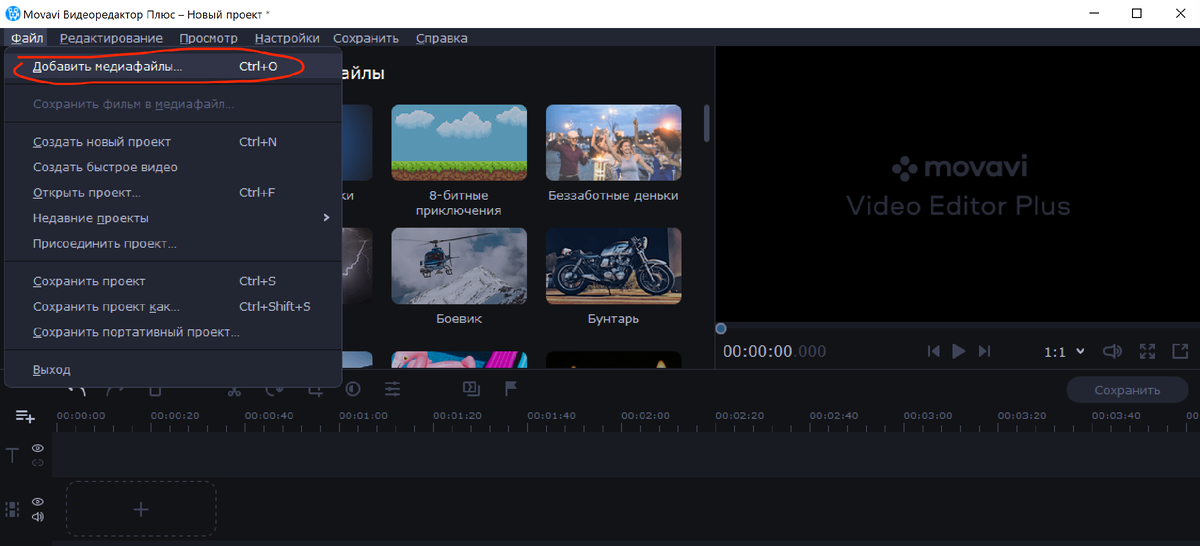Select the title track T icon
The image size is (1200, 546).
pos(13,456)
